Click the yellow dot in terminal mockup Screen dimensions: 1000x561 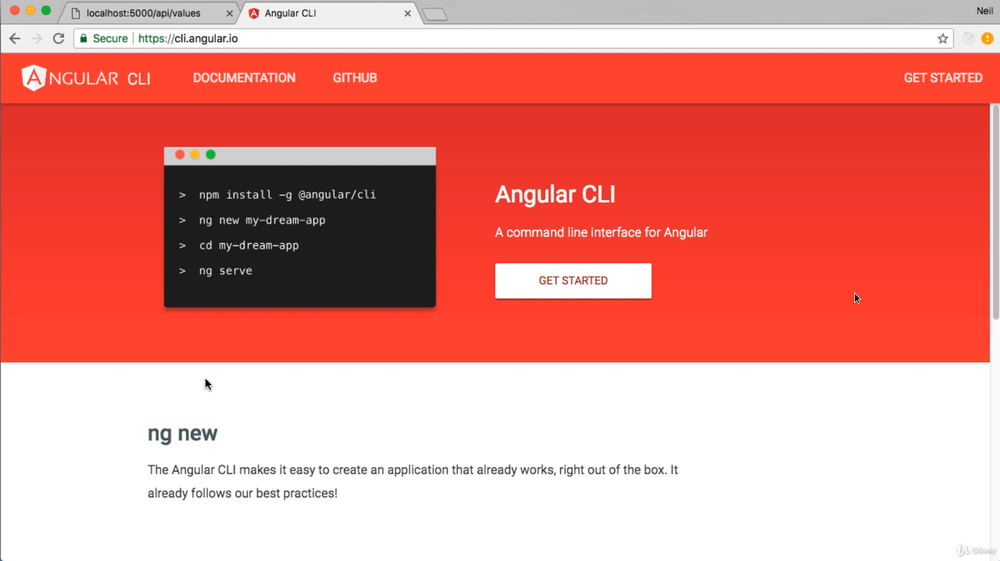(195, 155)
